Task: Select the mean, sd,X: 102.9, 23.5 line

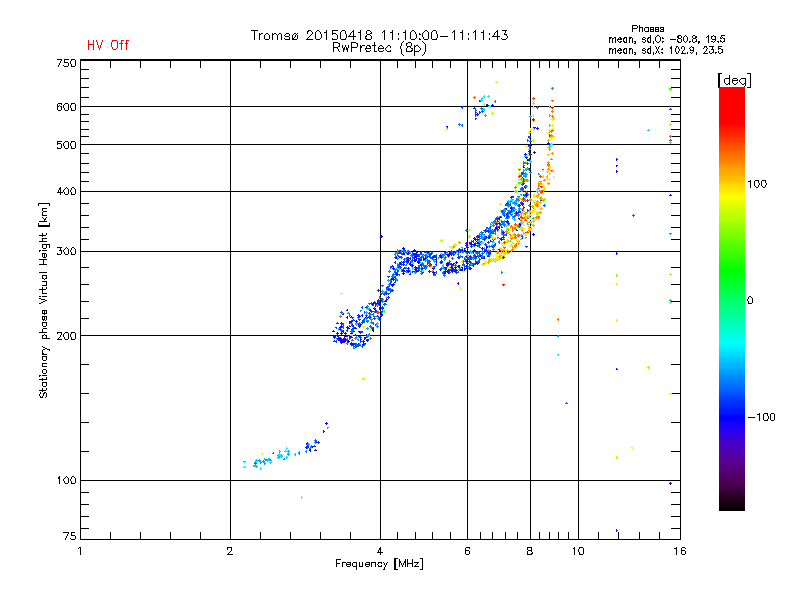Action: point(665,50)
